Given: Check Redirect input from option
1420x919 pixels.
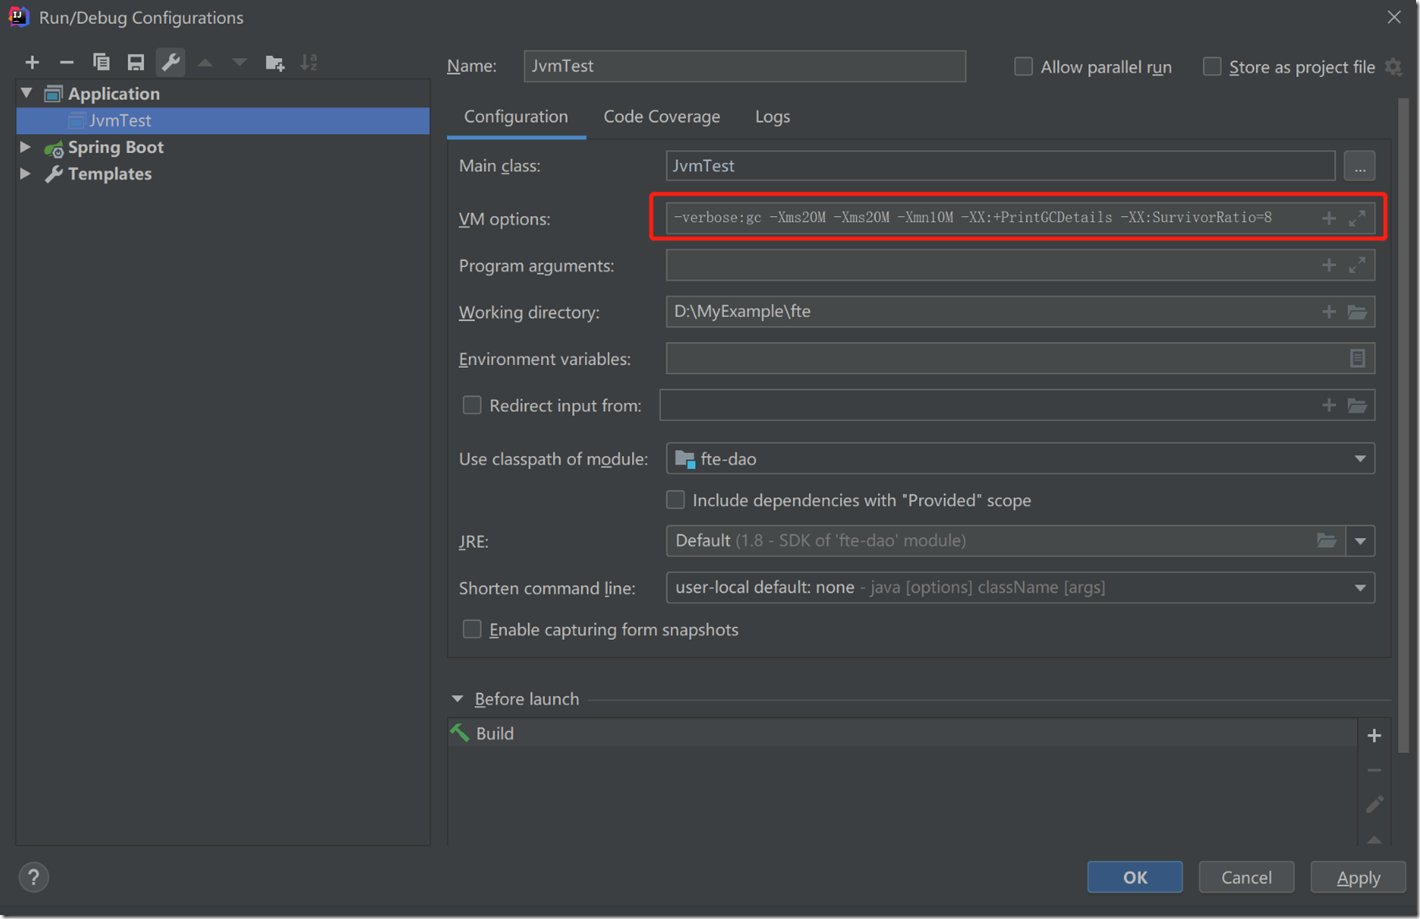Looking at the screenshot, I should click(472, 405).
